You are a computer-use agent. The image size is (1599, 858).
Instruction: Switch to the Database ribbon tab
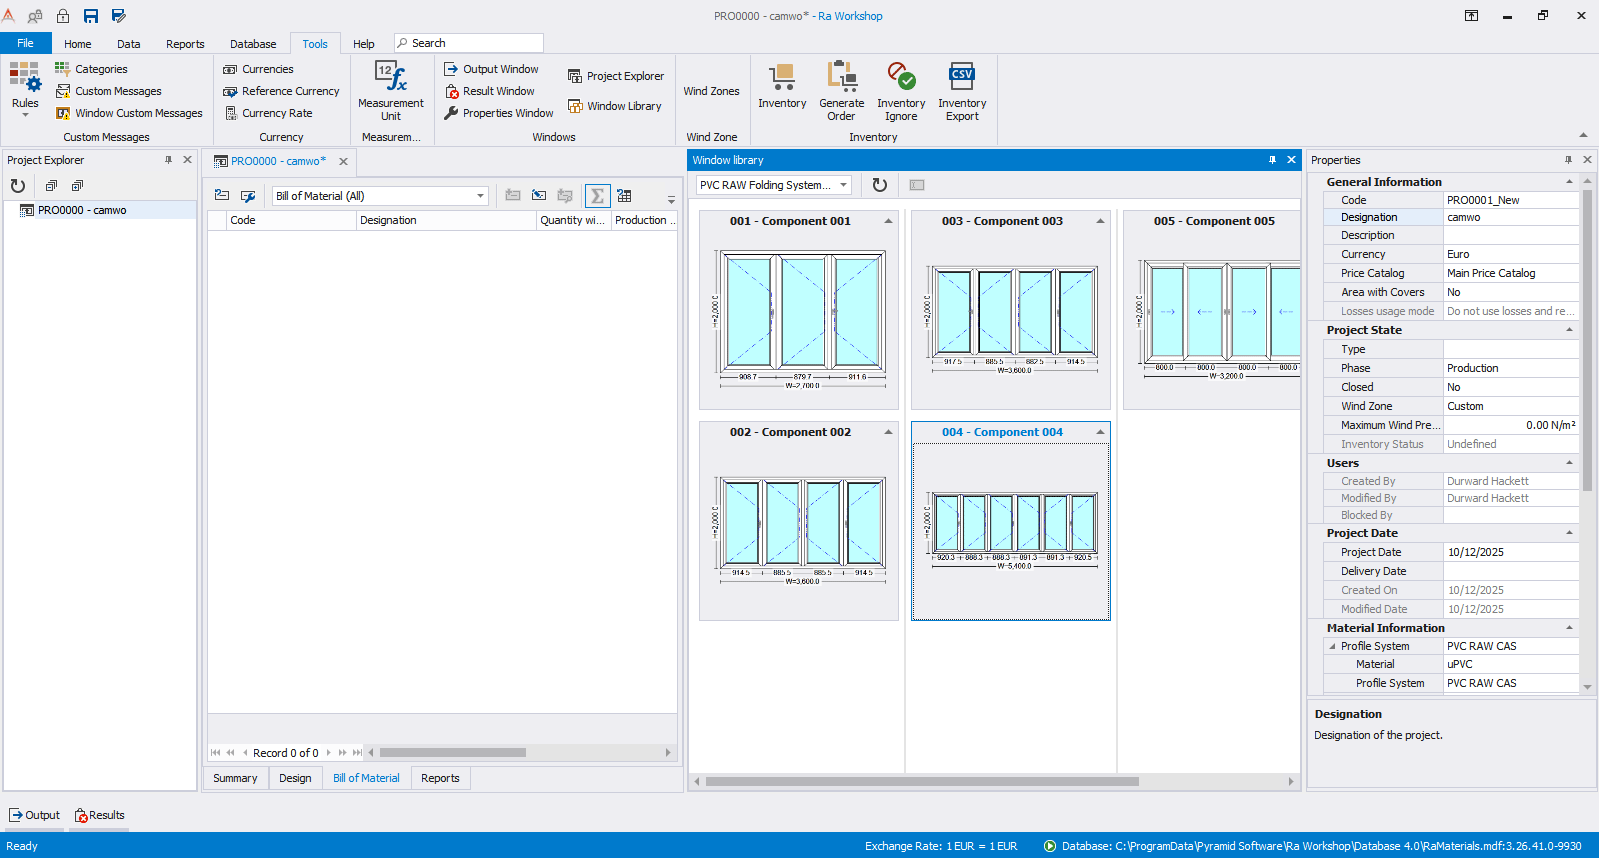[x=253, y=44]
